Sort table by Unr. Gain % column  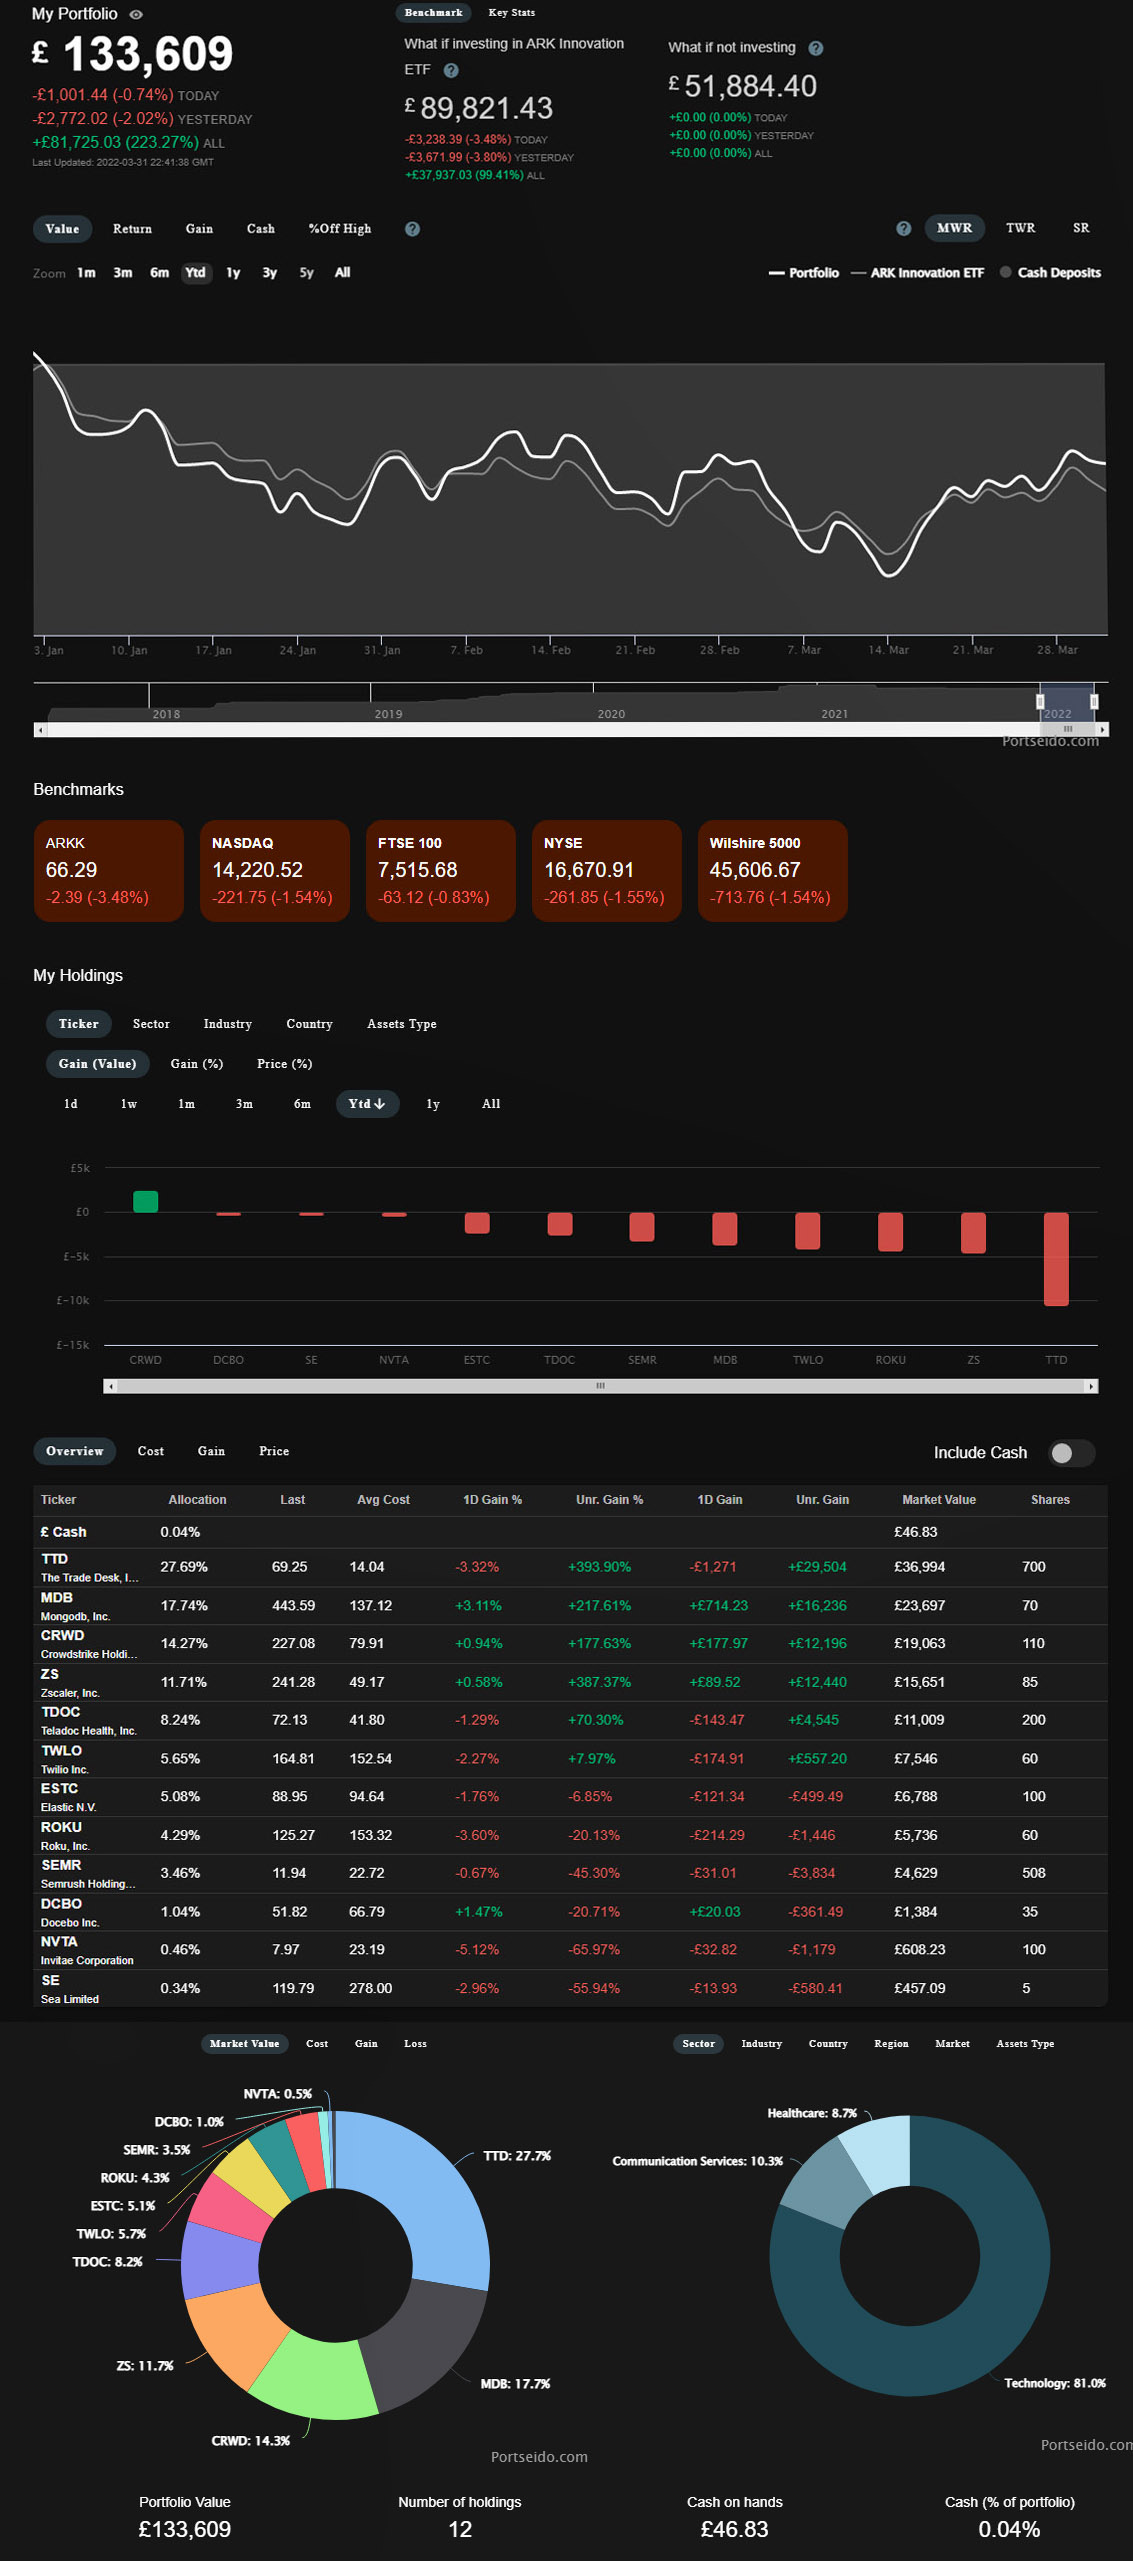(609, 1500)
